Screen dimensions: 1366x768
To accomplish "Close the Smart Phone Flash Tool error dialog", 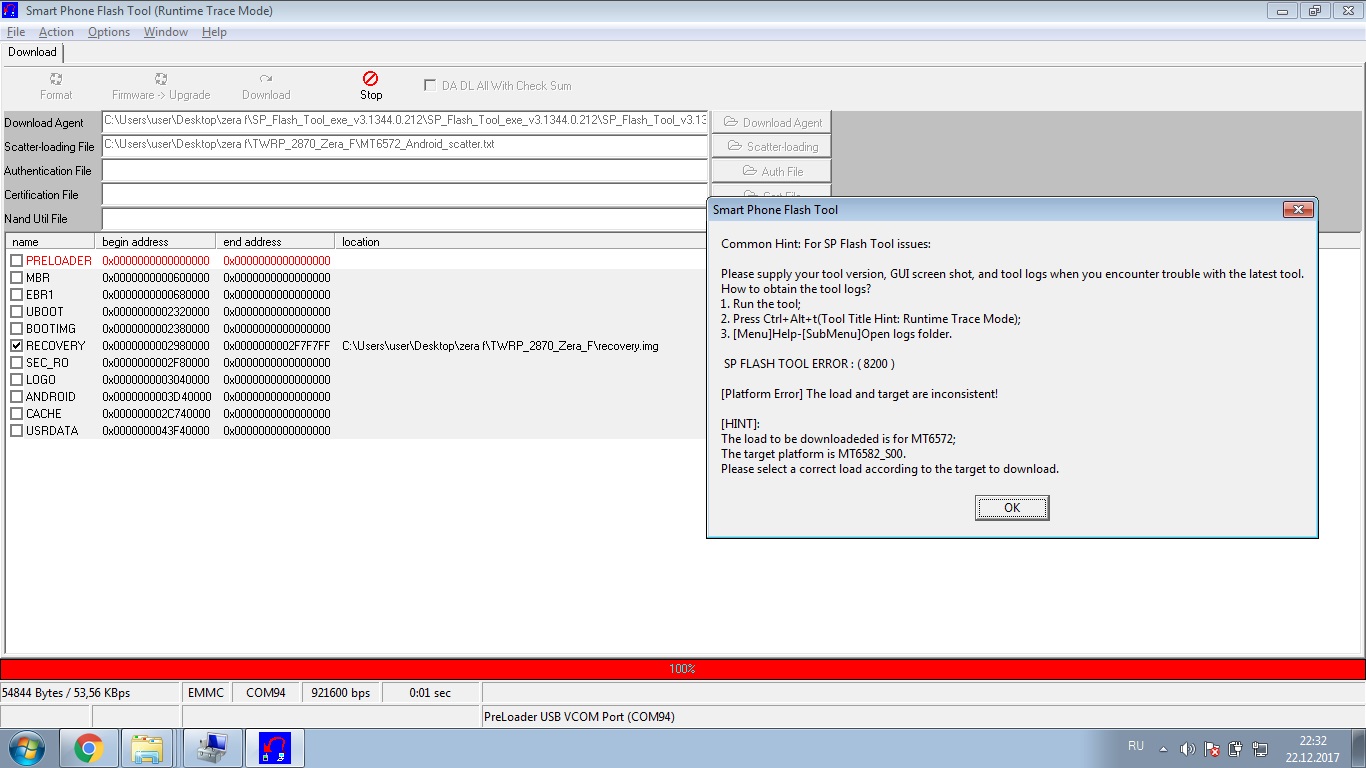I will [x=1298, y=210].
